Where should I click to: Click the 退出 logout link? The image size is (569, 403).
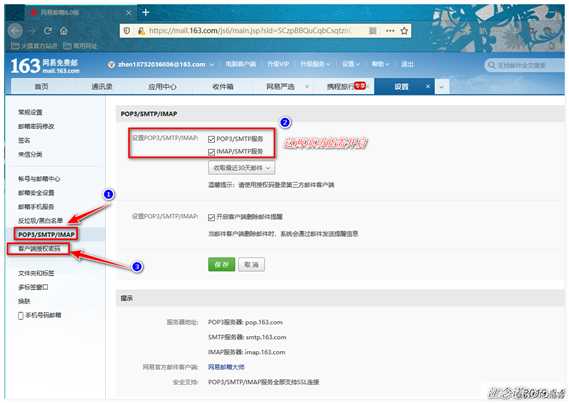(x=407, y=64)
